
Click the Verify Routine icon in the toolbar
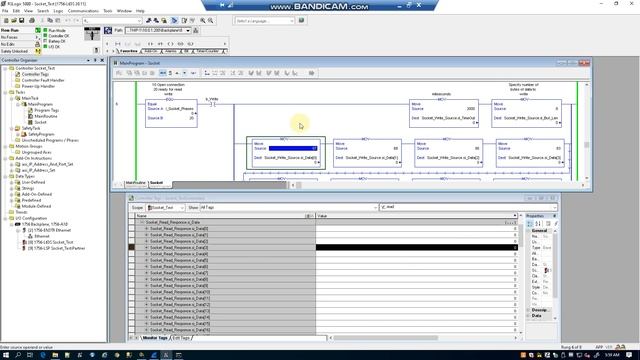[184, 20]
